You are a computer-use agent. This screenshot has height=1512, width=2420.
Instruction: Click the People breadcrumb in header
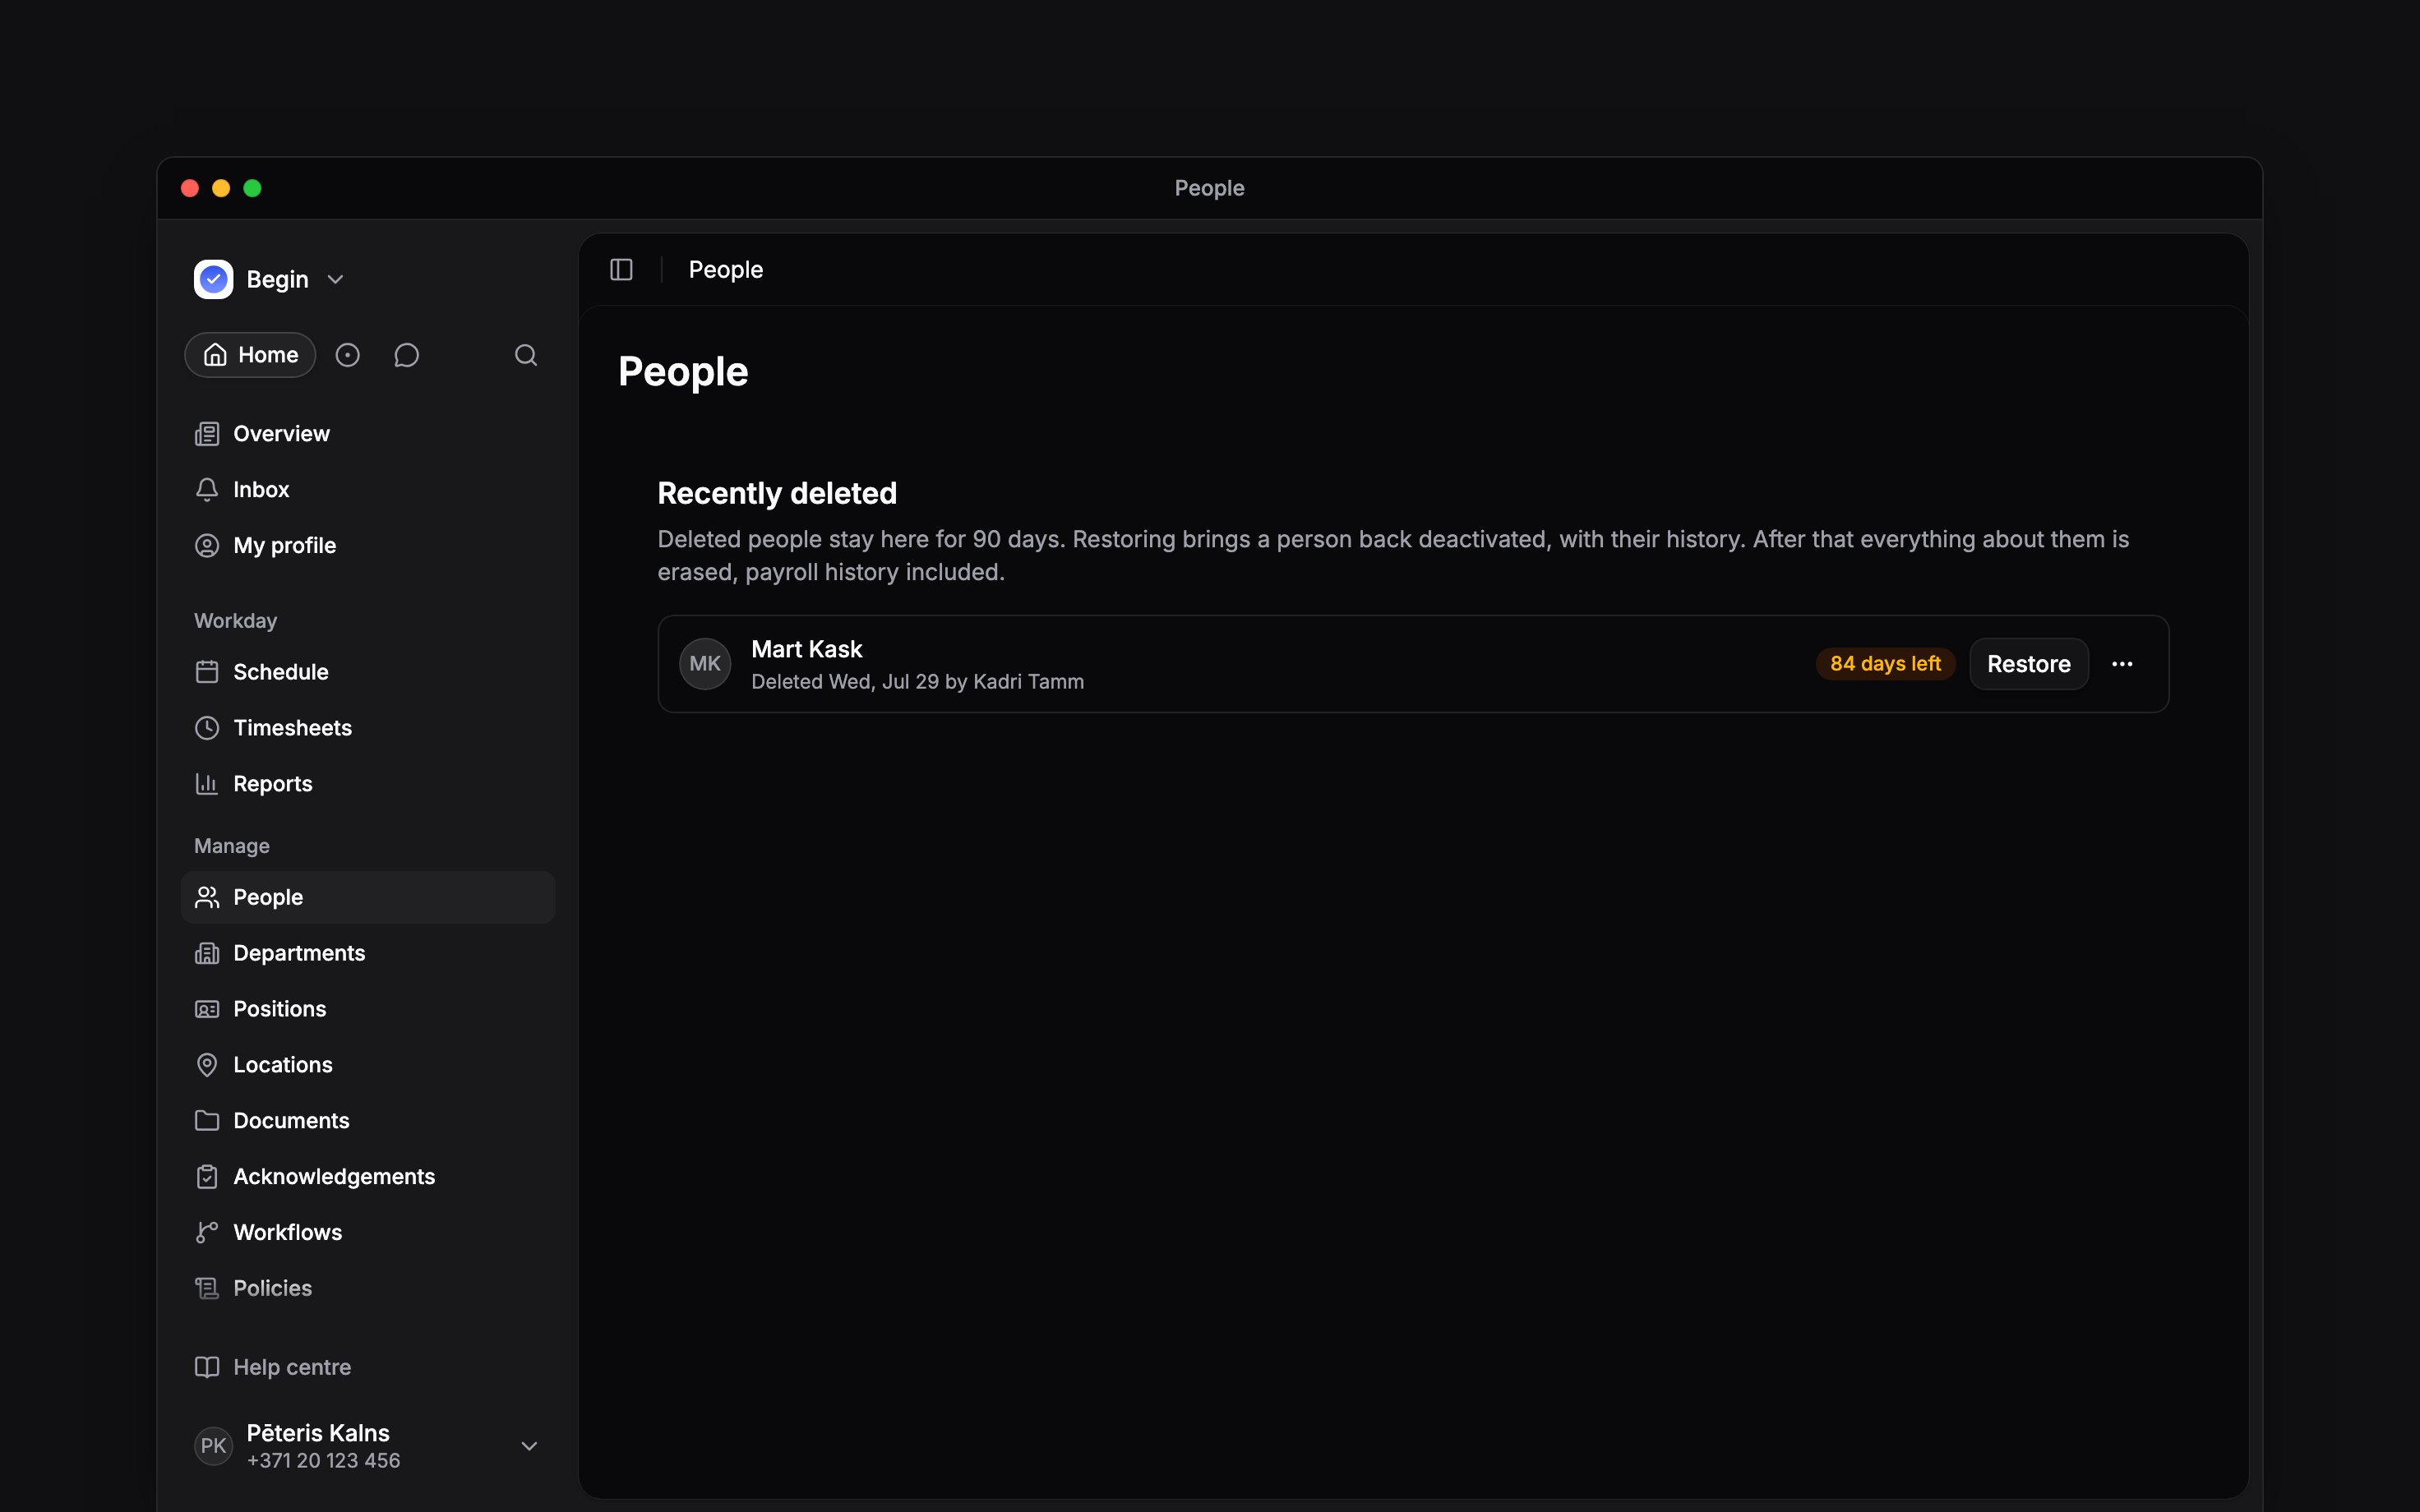726,270
